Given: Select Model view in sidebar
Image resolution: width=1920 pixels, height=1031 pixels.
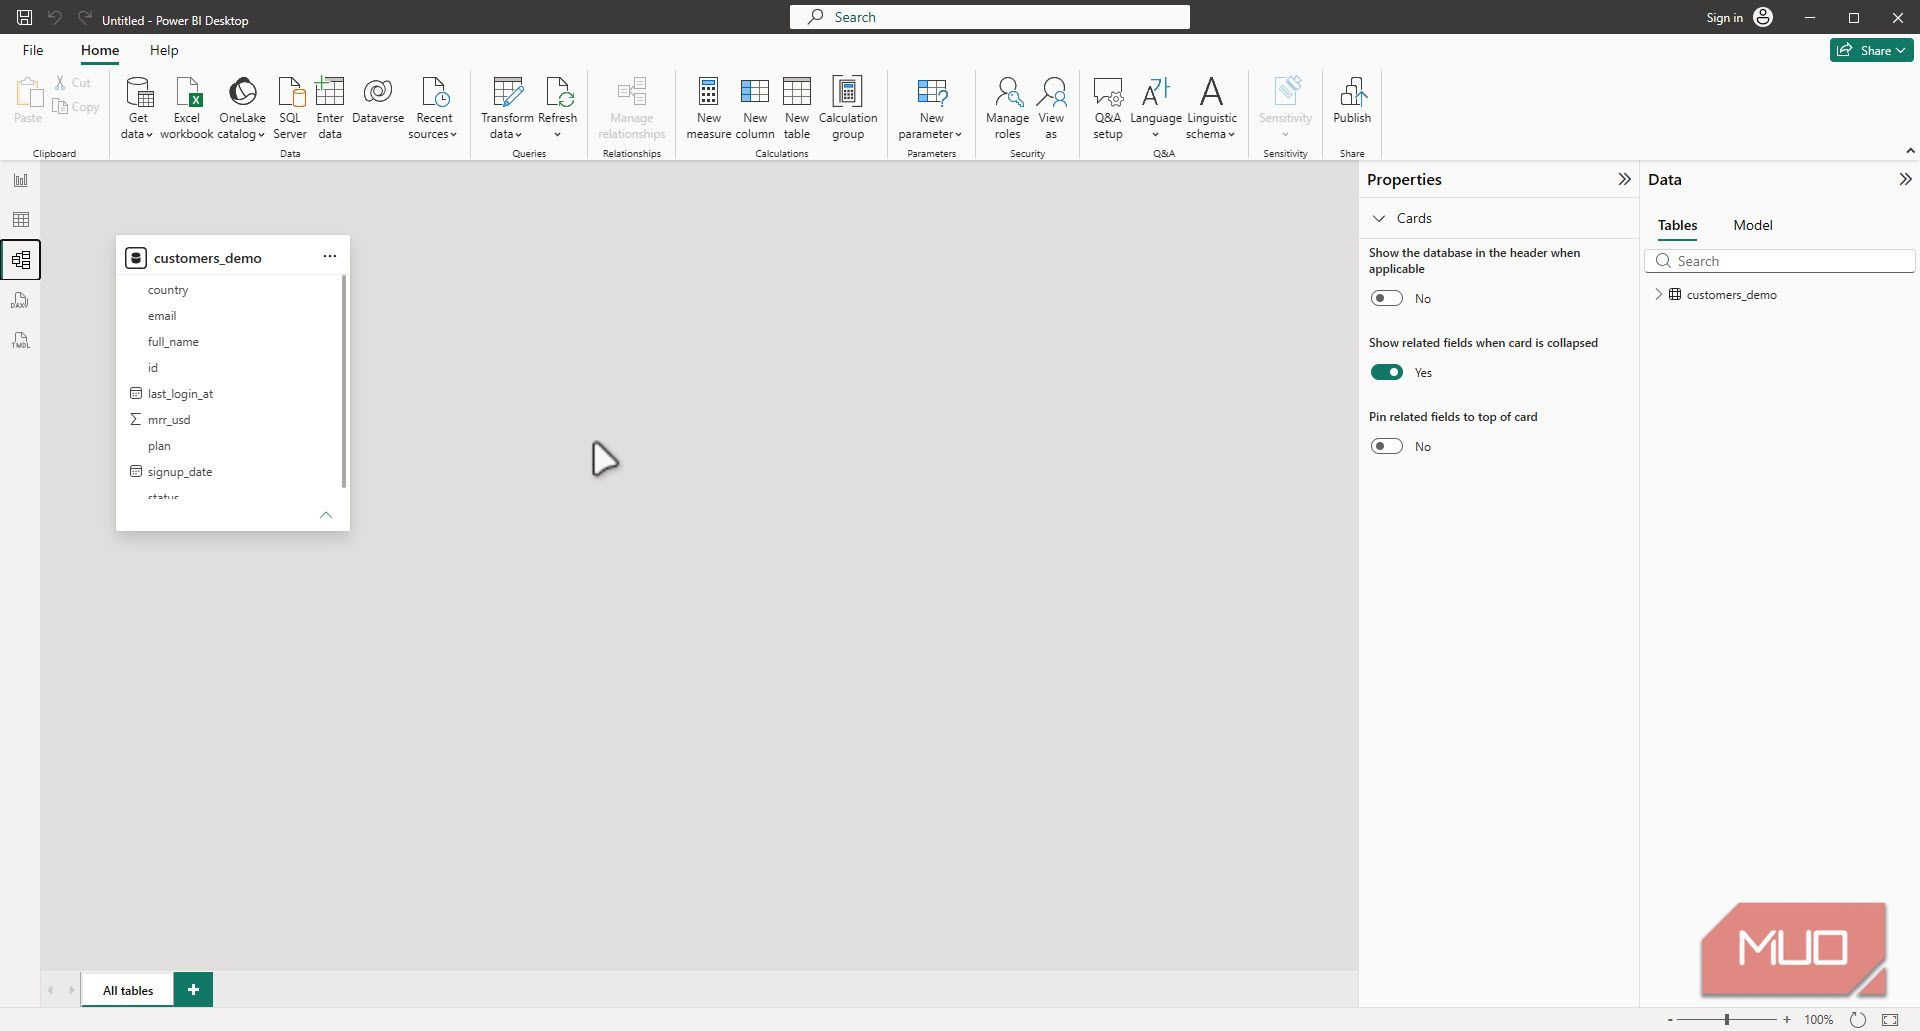Looking at the screenshot, I should [x=21, y=260].
